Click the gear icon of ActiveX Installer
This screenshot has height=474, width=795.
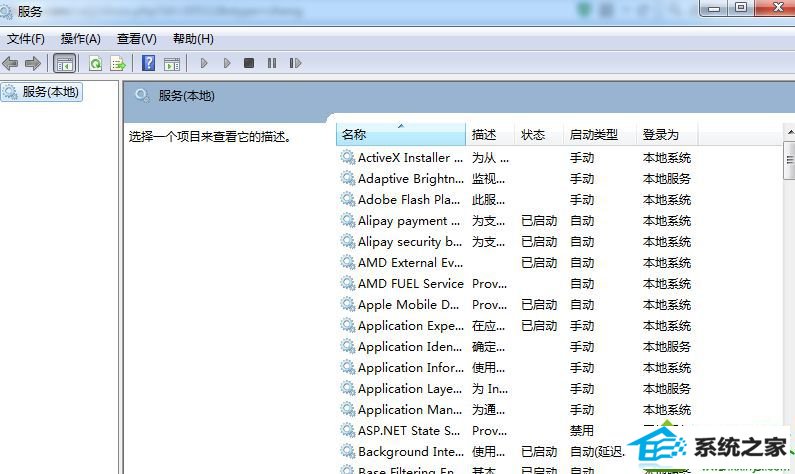(347, 157)
